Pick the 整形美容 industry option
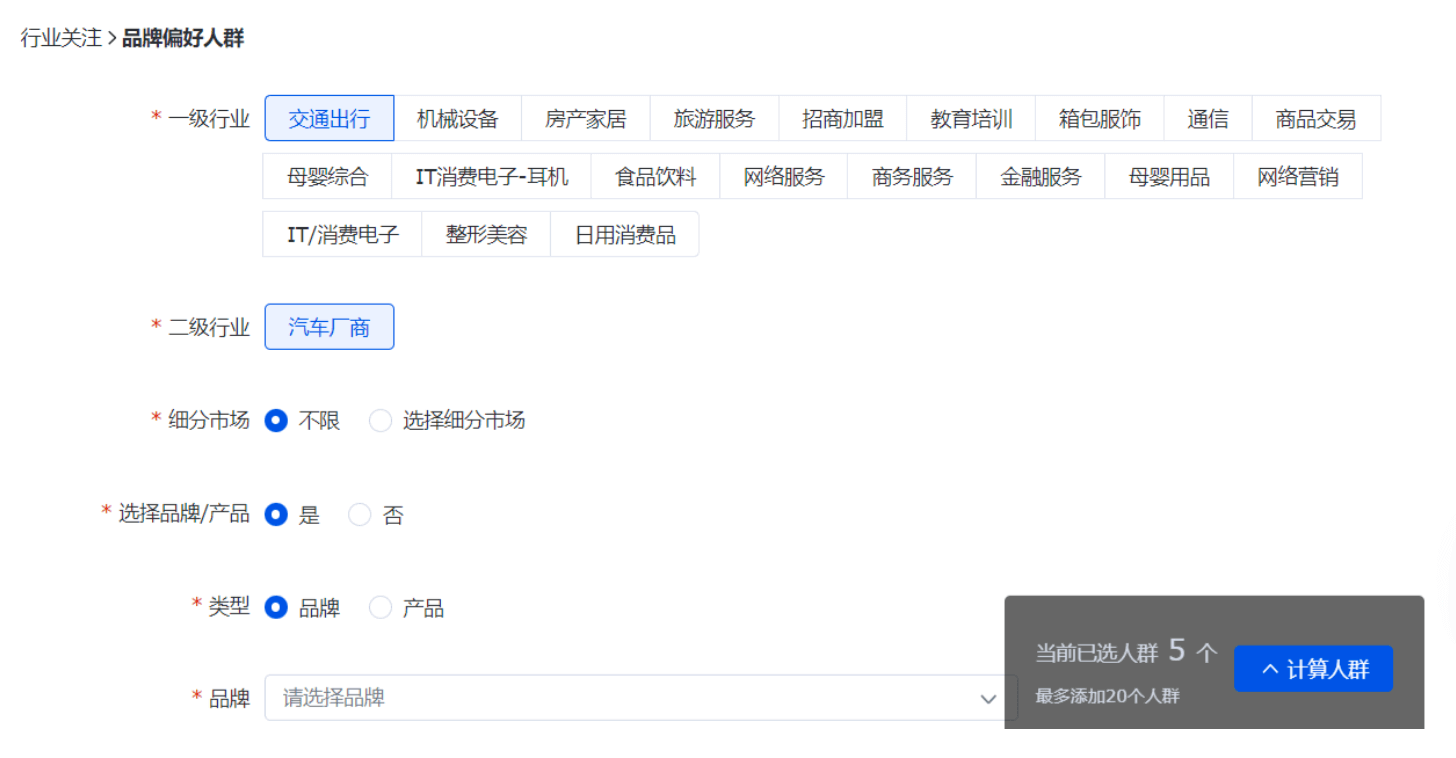1456x758 pixels. click(x=486, y=235)
